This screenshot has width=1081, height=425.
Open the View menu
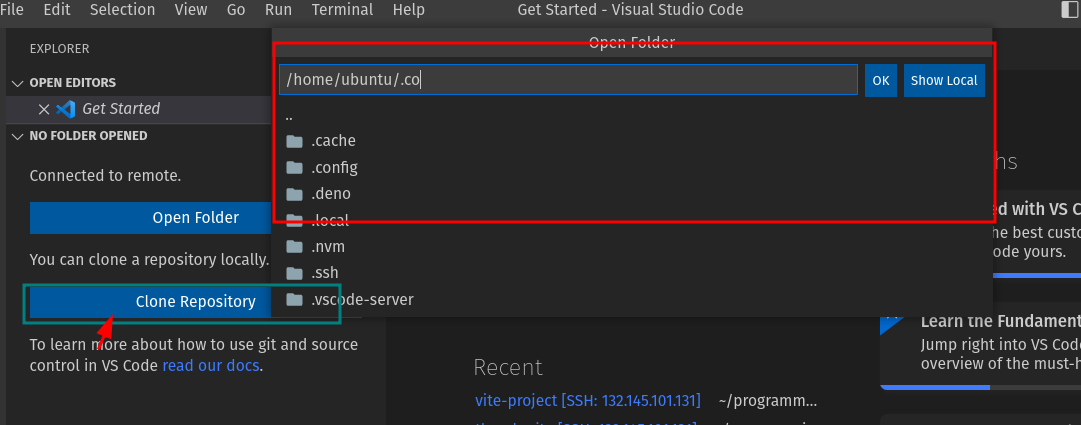[x=191, y=10]
